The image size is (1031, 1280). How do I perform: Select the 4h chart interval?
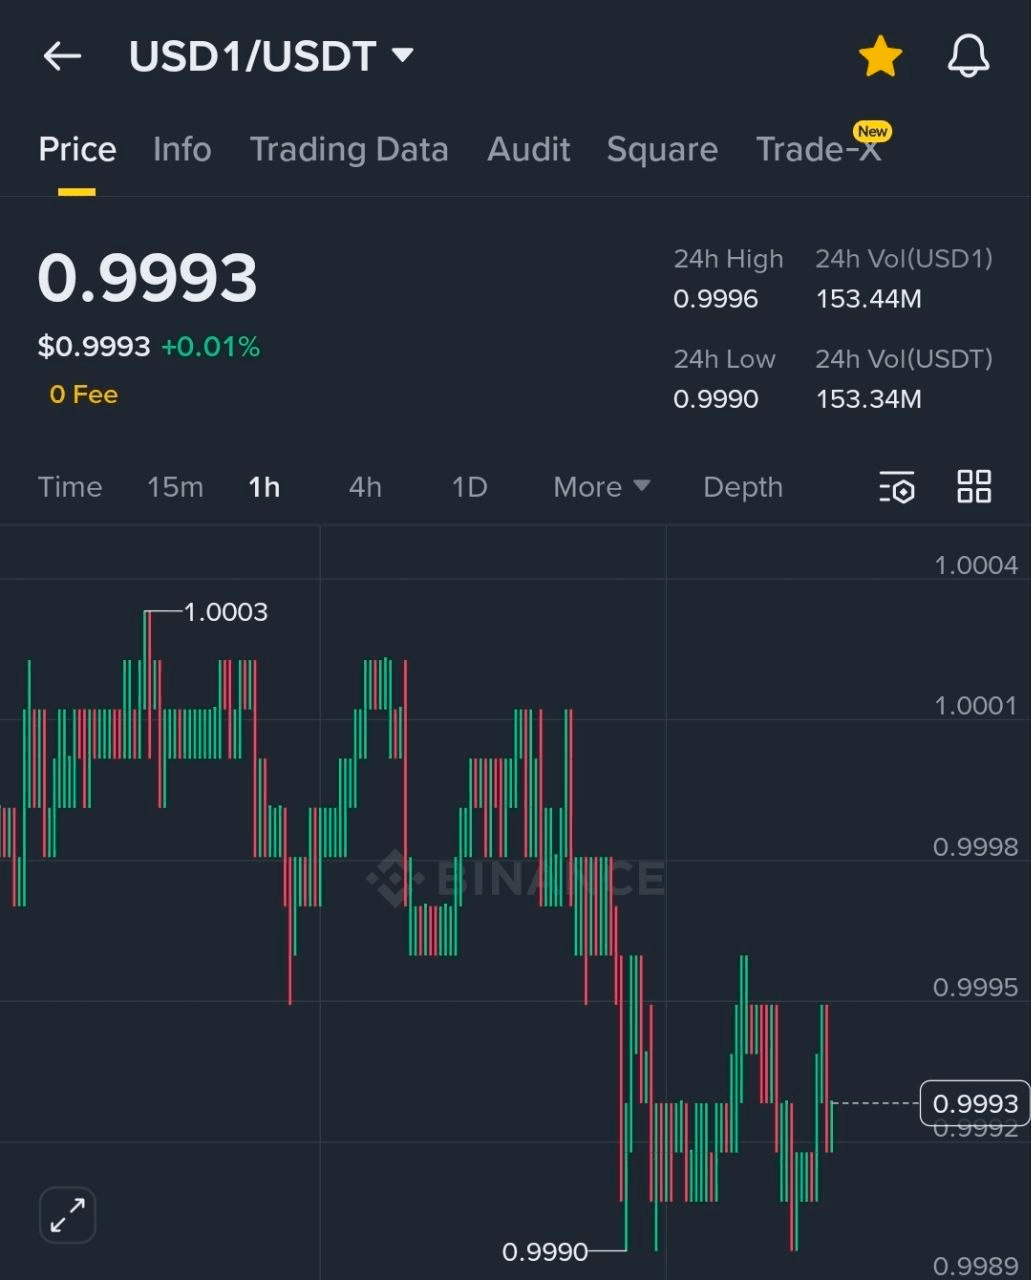365,487
